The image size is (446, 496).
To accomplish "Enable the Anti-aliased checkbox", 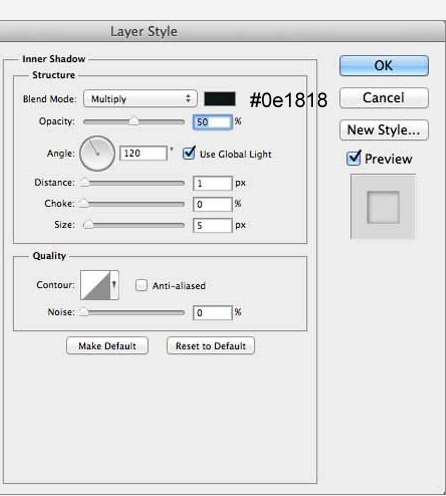I will [x=141, y=285].
